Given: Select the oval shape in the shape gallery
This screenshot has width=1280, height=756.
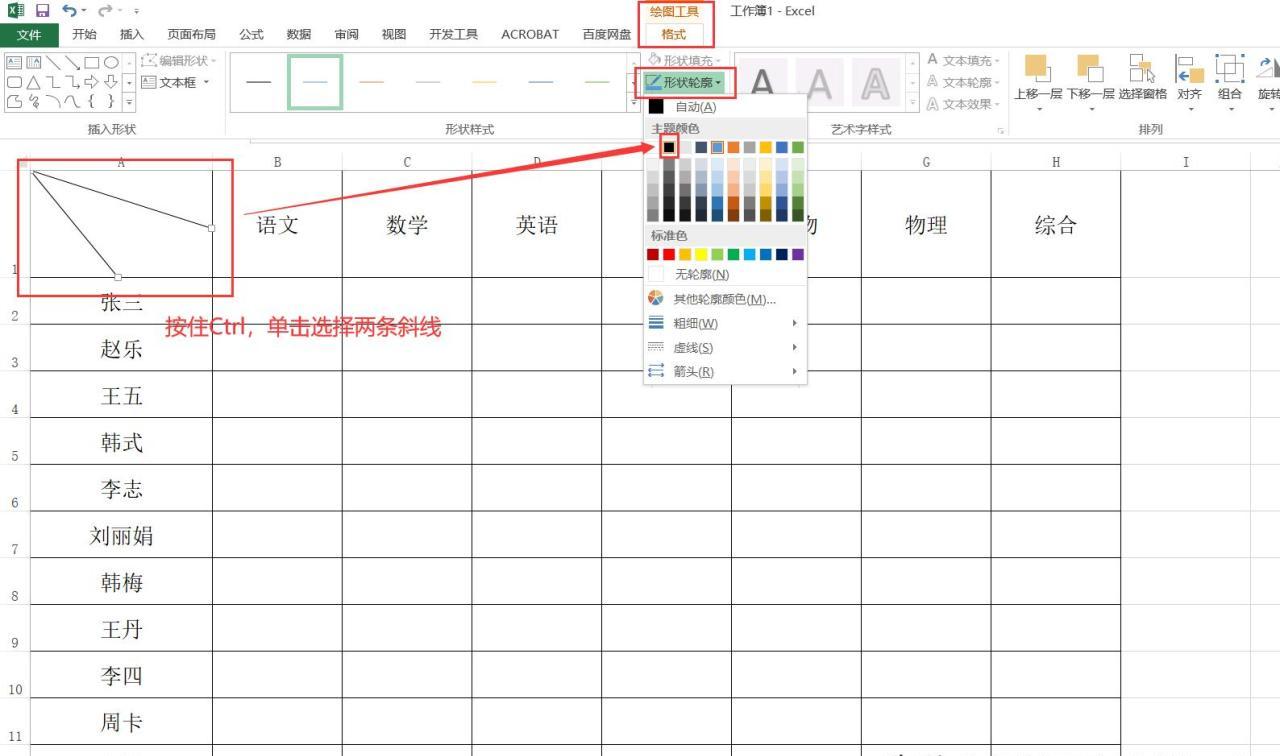Looking at the screenshot, I should click(111, 62).
